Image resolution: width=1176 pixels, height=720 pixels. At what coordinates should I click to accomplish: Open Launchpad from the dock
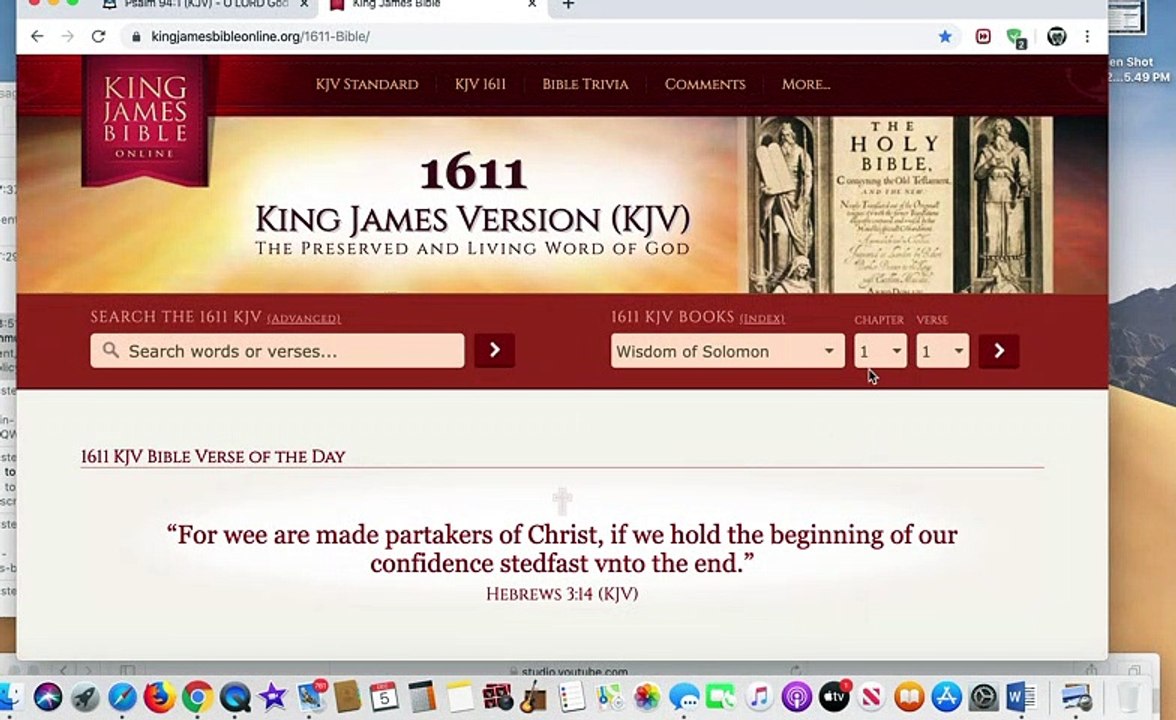[x=85, y=698]
